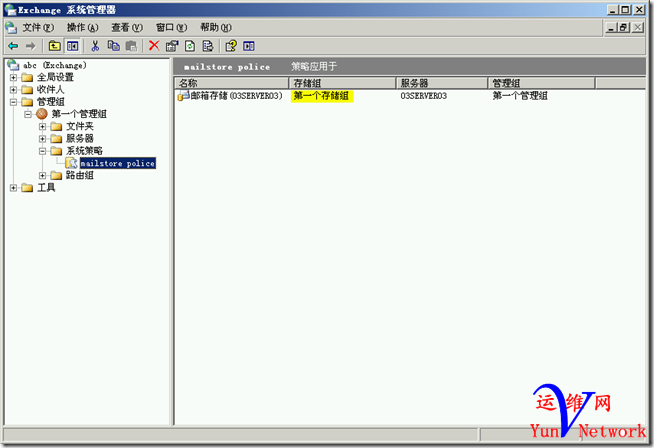Viewport: 654px width, 448px height.
Task: Click the red X Delete icon
Action: click(x=154, y=45)
